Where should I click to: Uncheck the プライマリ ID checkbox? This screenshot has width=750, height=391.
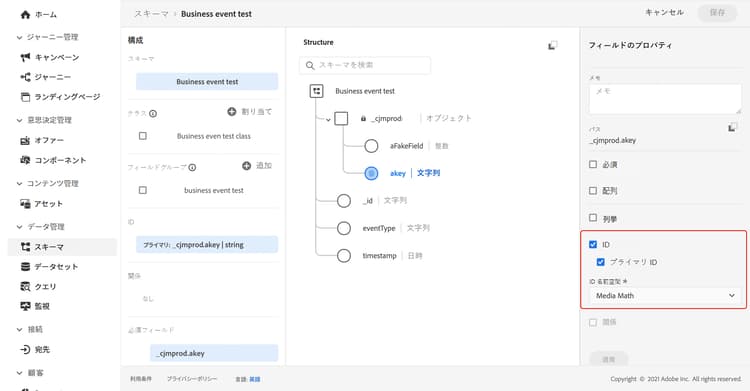tap(601, 262)
